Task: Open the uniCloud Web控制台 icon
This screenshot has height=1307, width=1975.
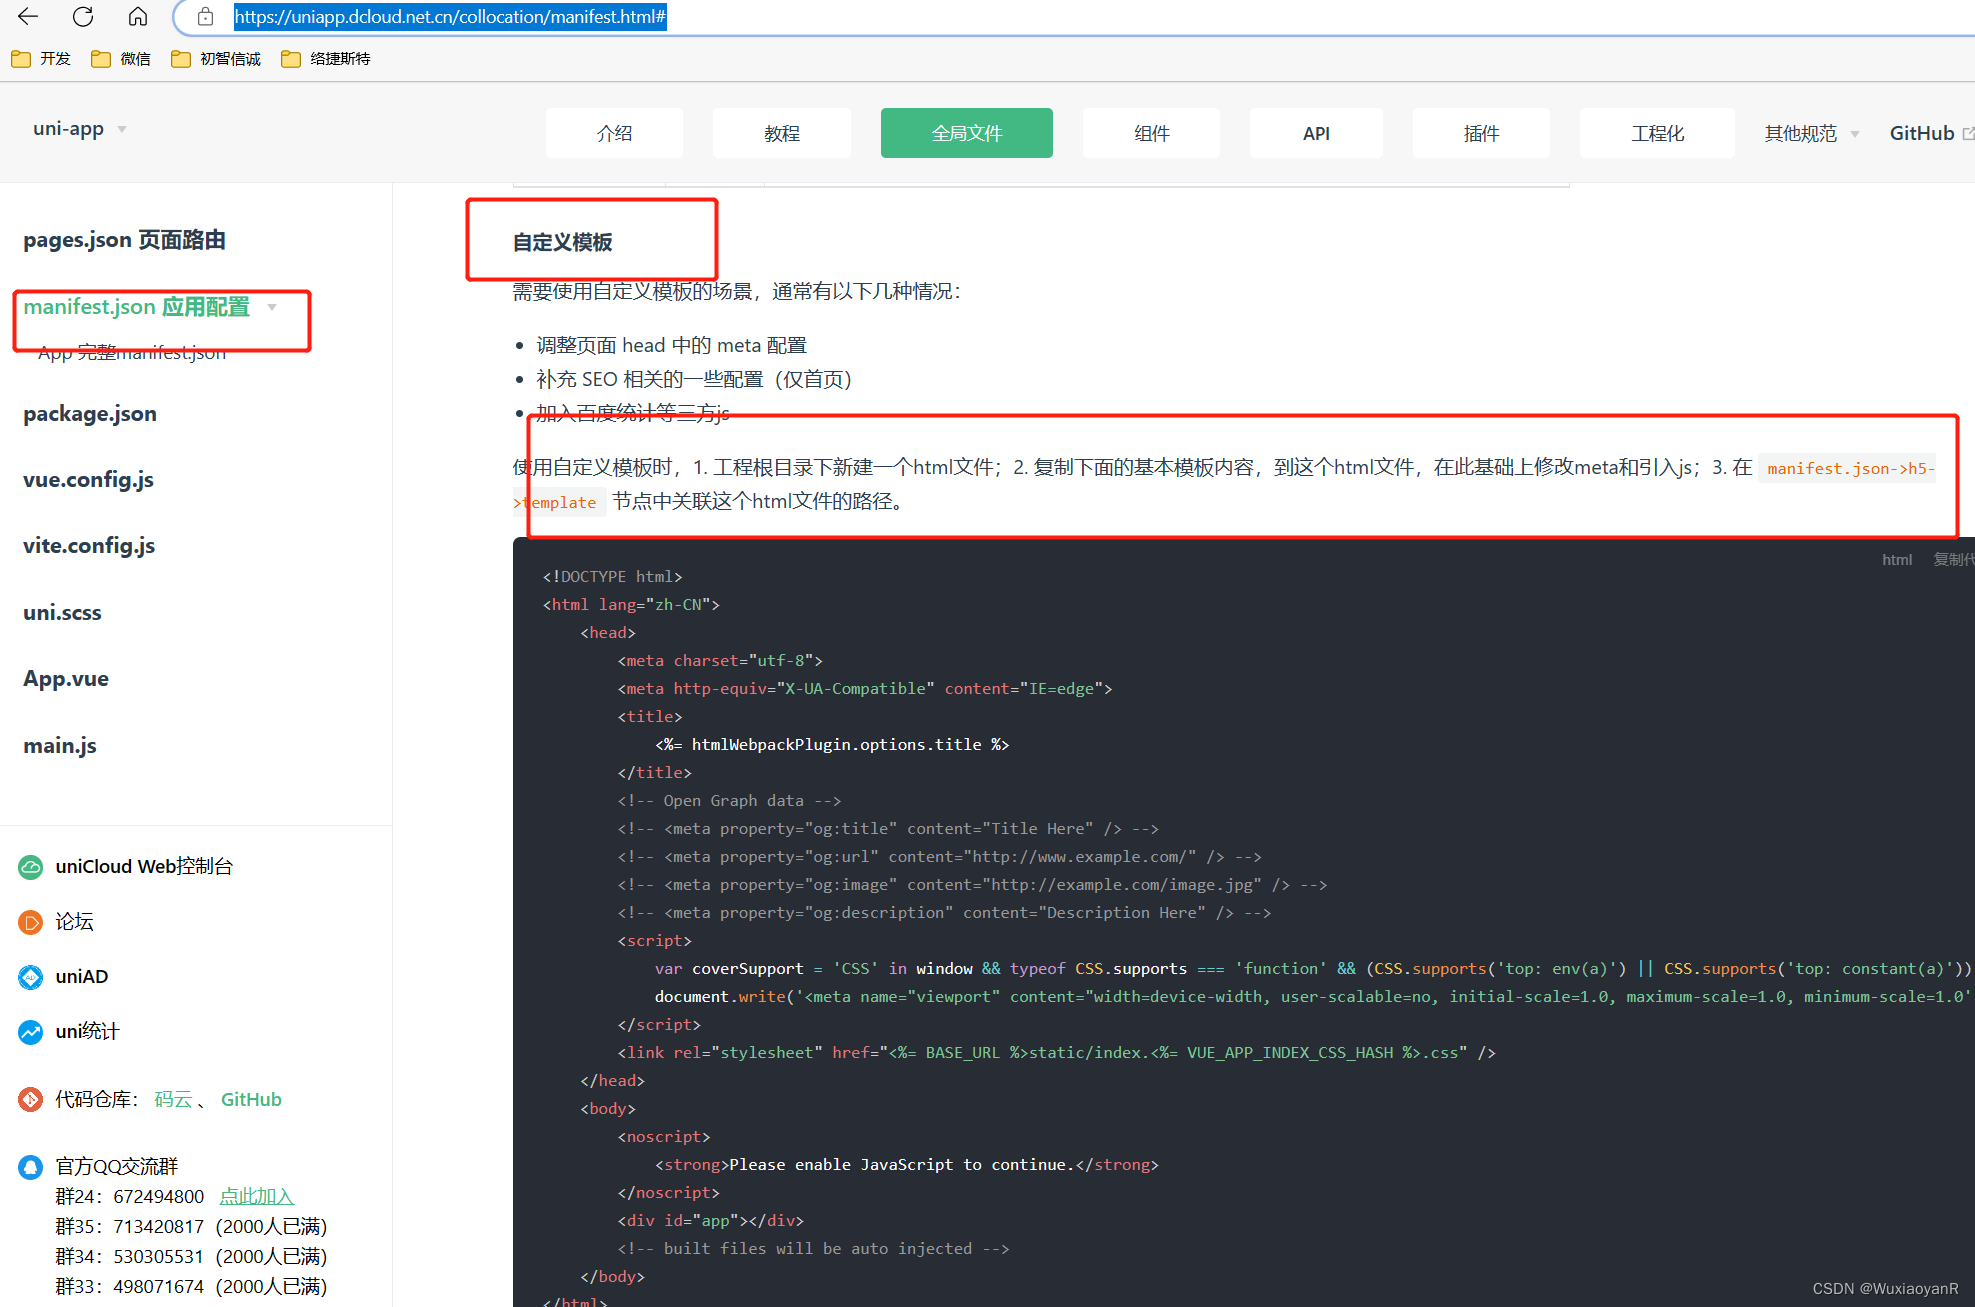Action: click(x=30, y=866)
